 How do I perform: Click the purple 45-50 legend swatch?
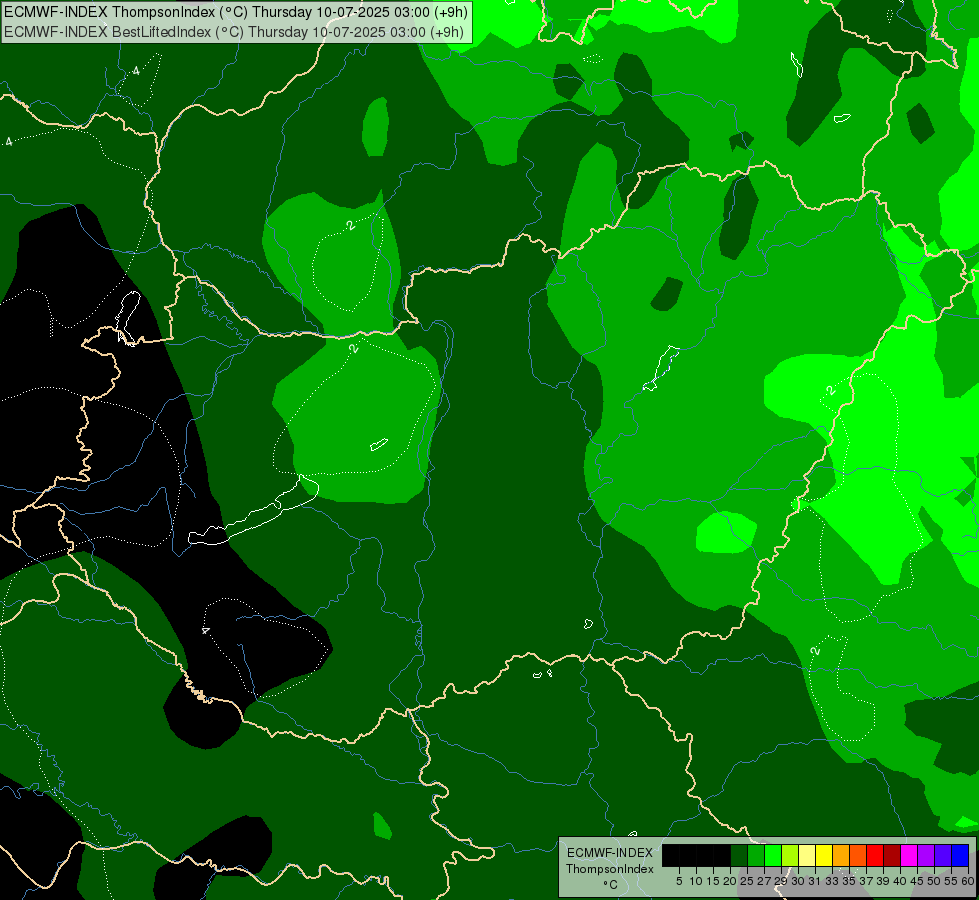point(926,855)
